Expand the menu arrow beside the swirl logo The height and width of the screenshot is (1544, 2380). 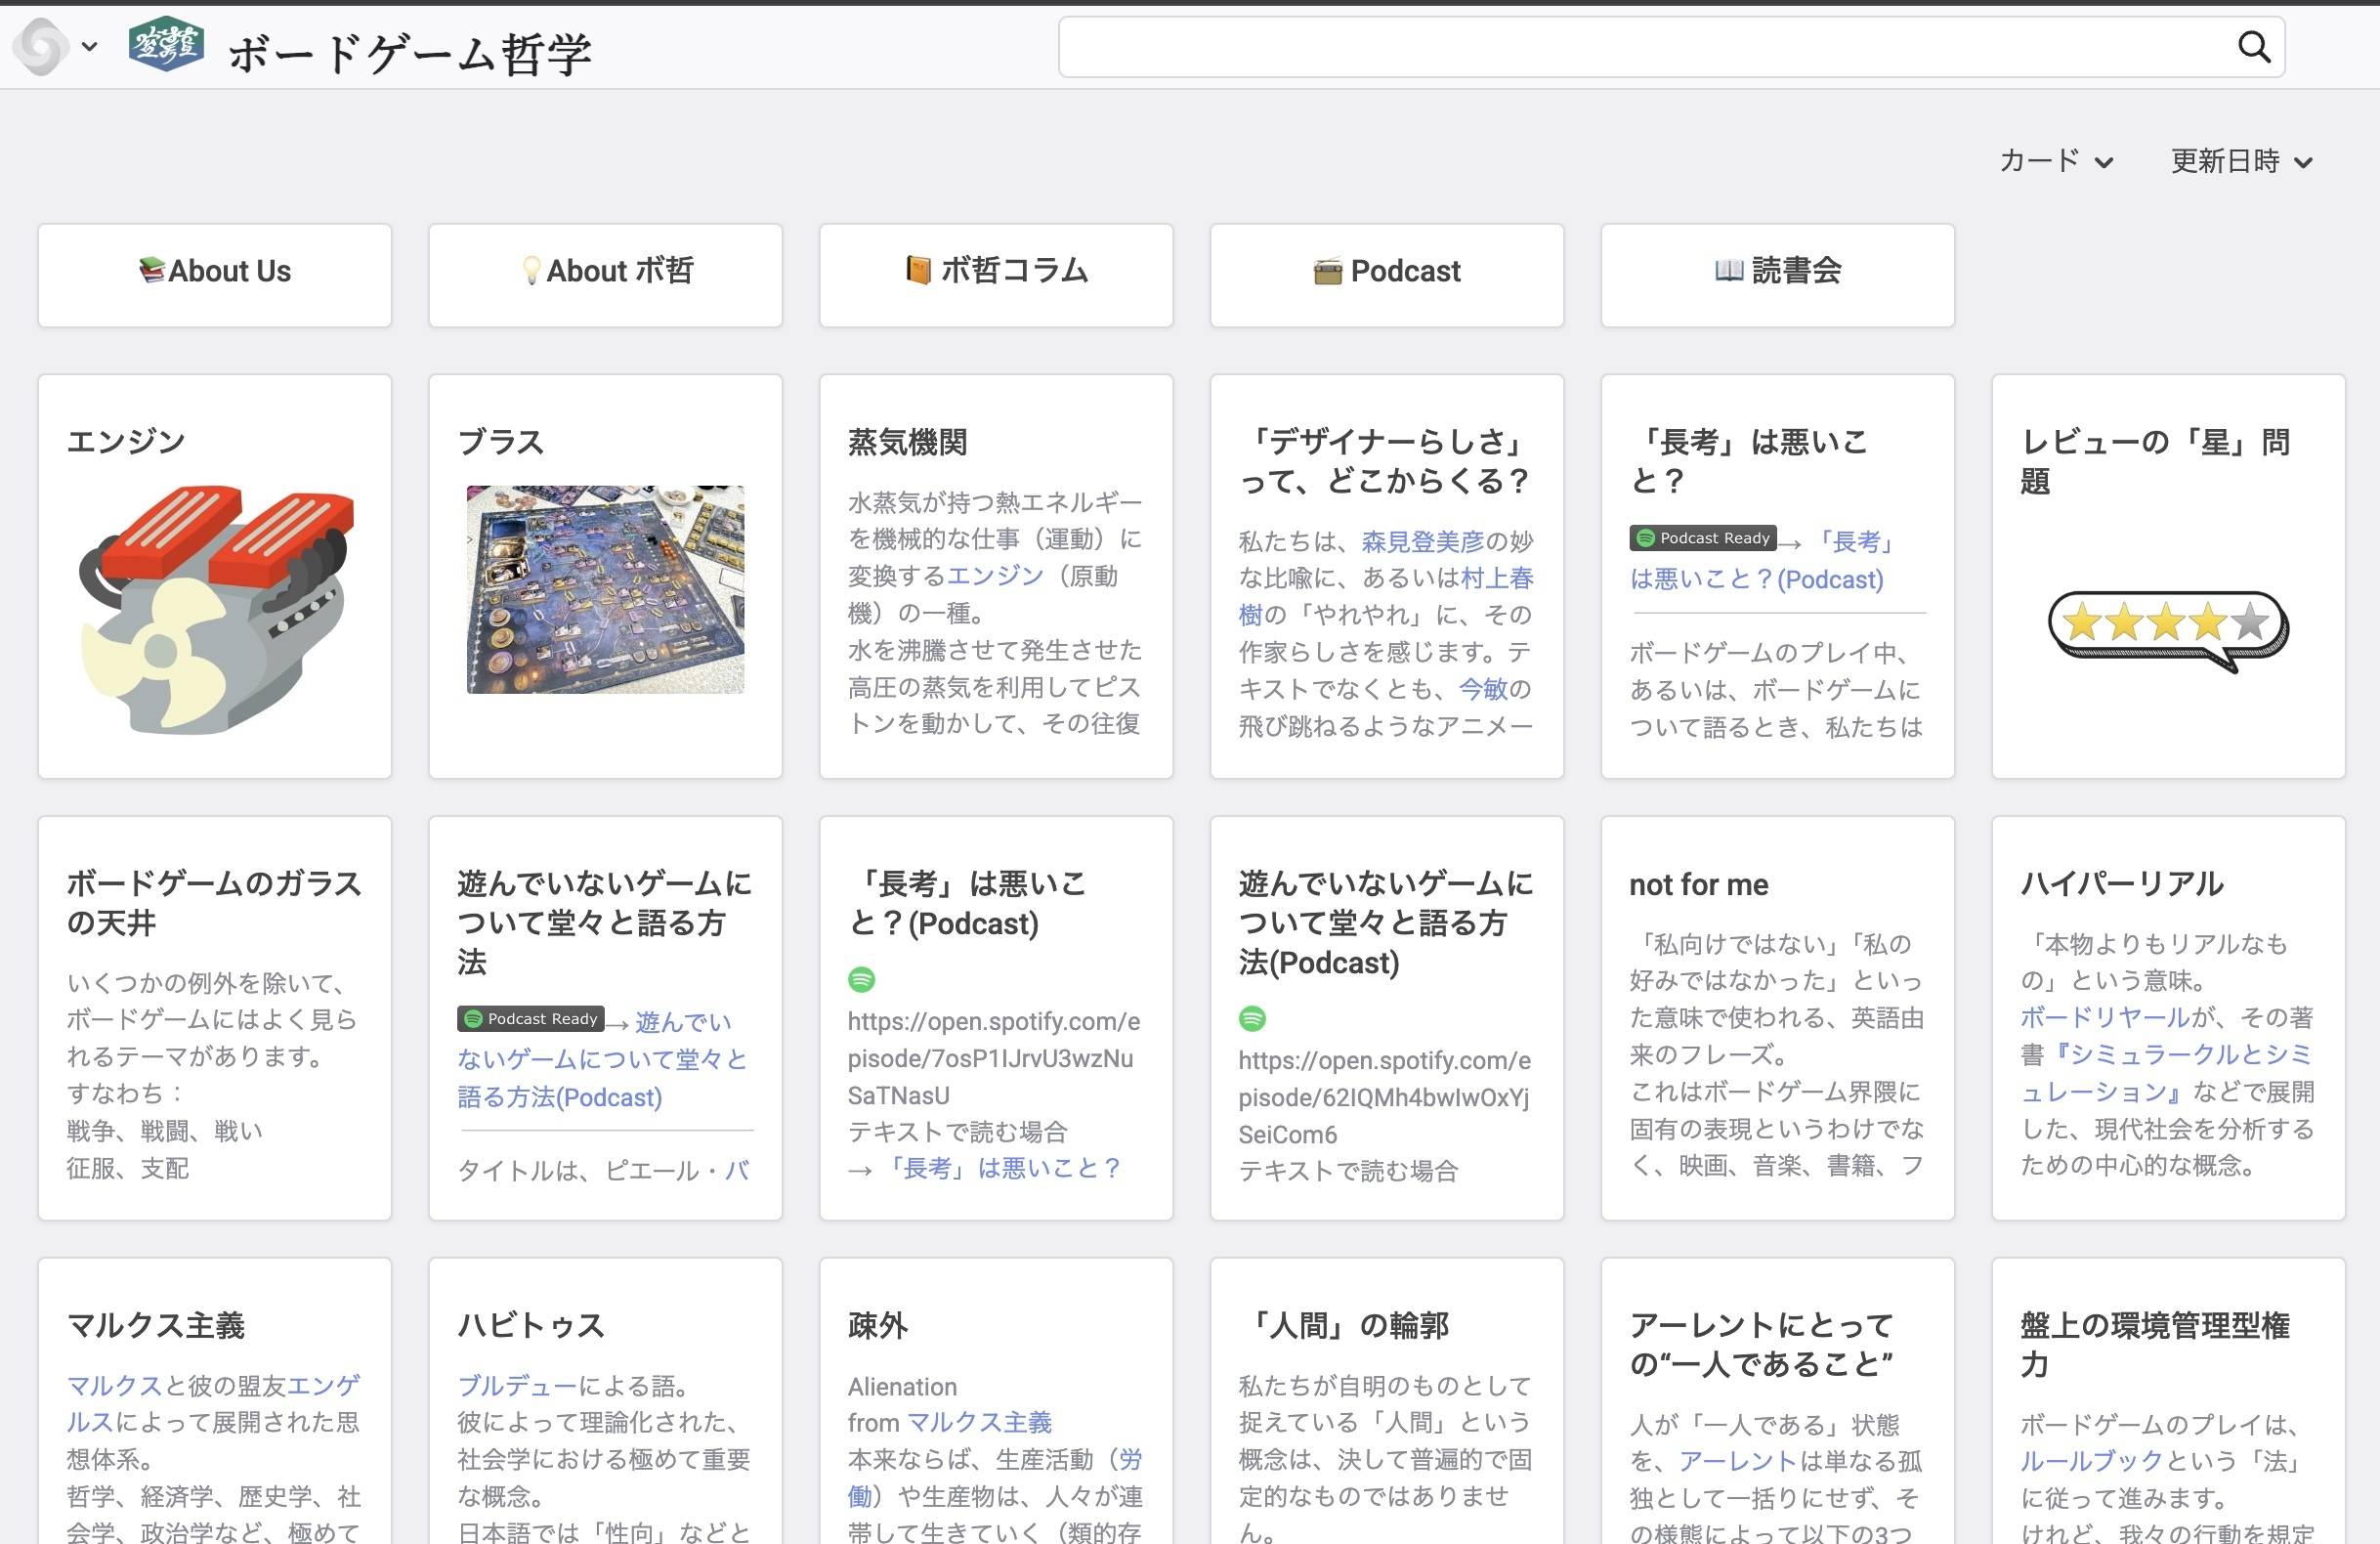(90, 46)
